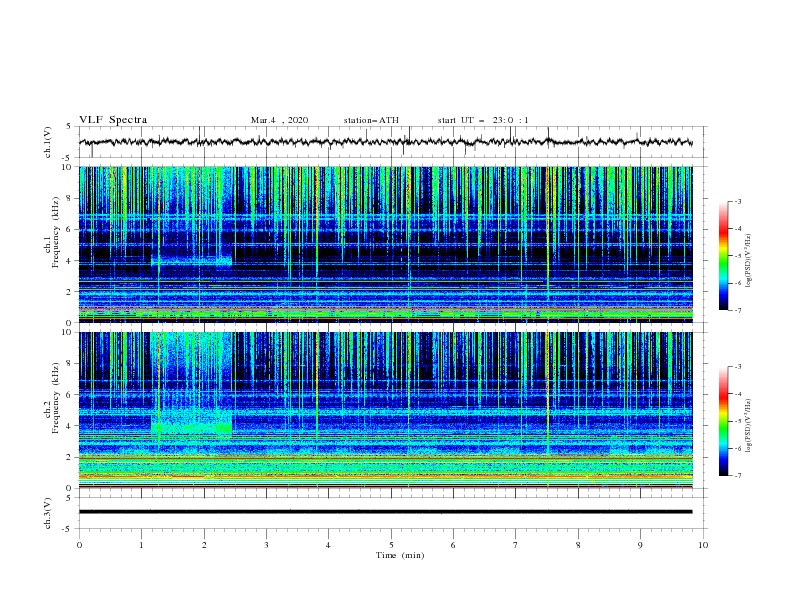Click the strong ch.2 sferic near 7.5 minutes
Screen dimensions: 792x612
coord(548,394)
